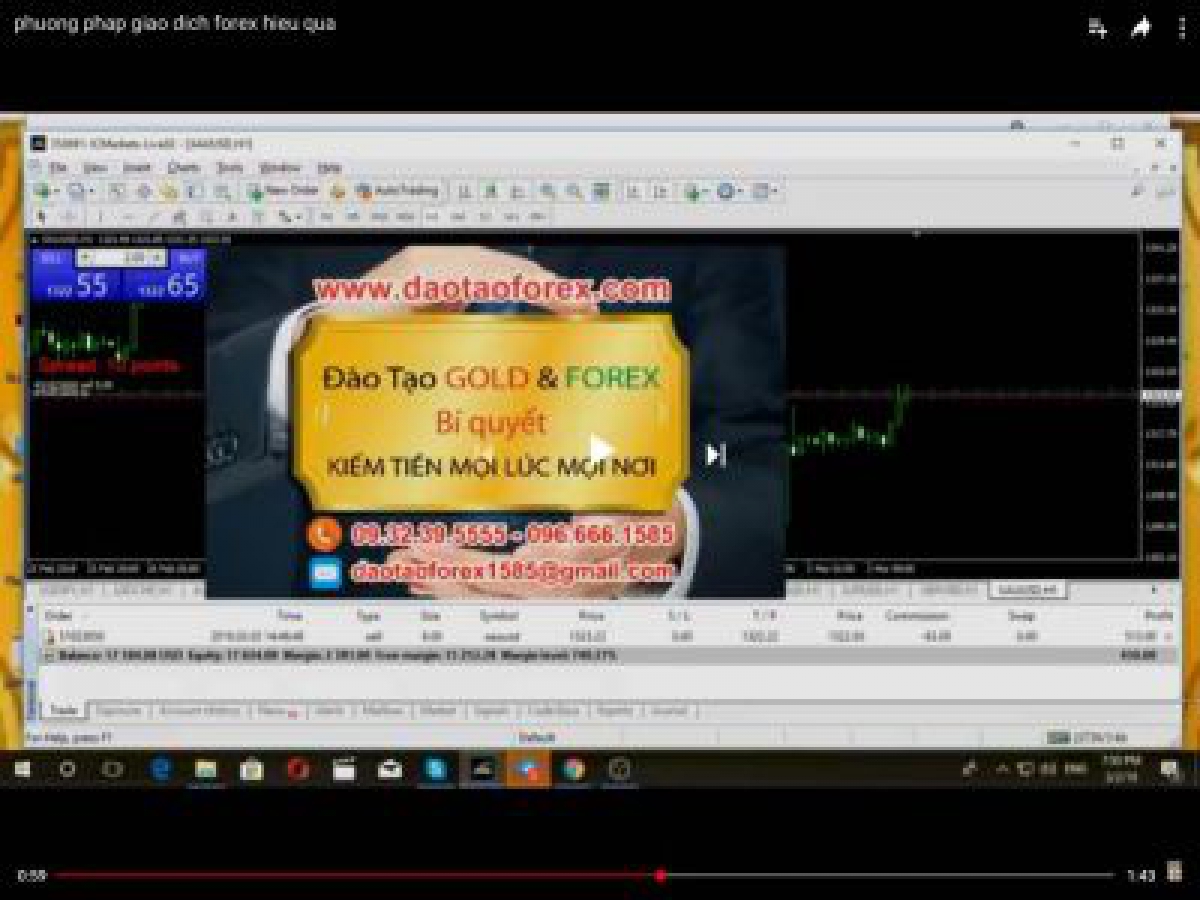The width and height of the screenshot is (1200, 900).
Task: Open Skype from the taskbar
Action: pyautogui.click(x=436, y=769)
